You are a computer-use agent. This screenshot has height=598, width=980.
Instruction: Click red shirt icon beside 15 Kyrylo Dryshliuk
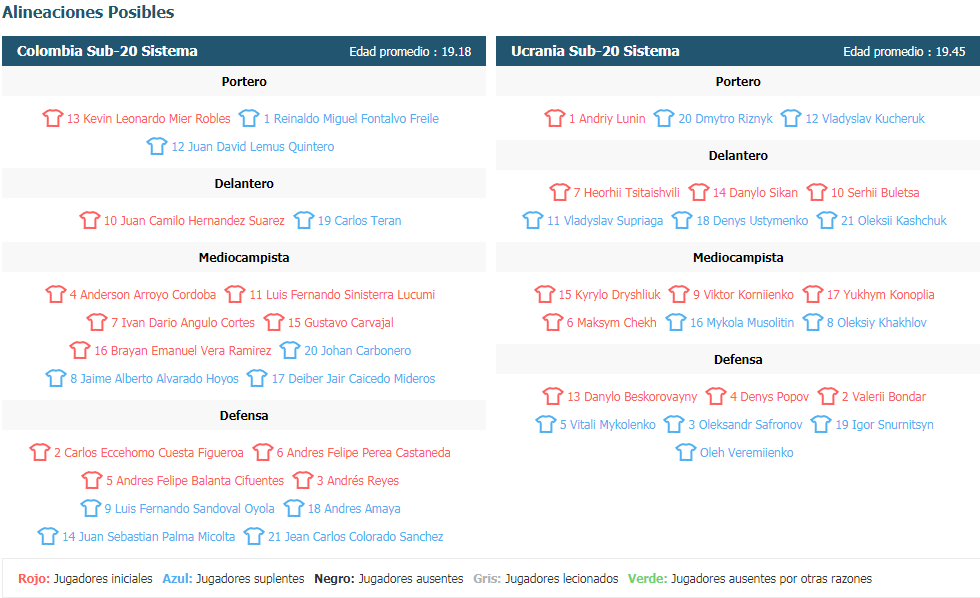544,293
